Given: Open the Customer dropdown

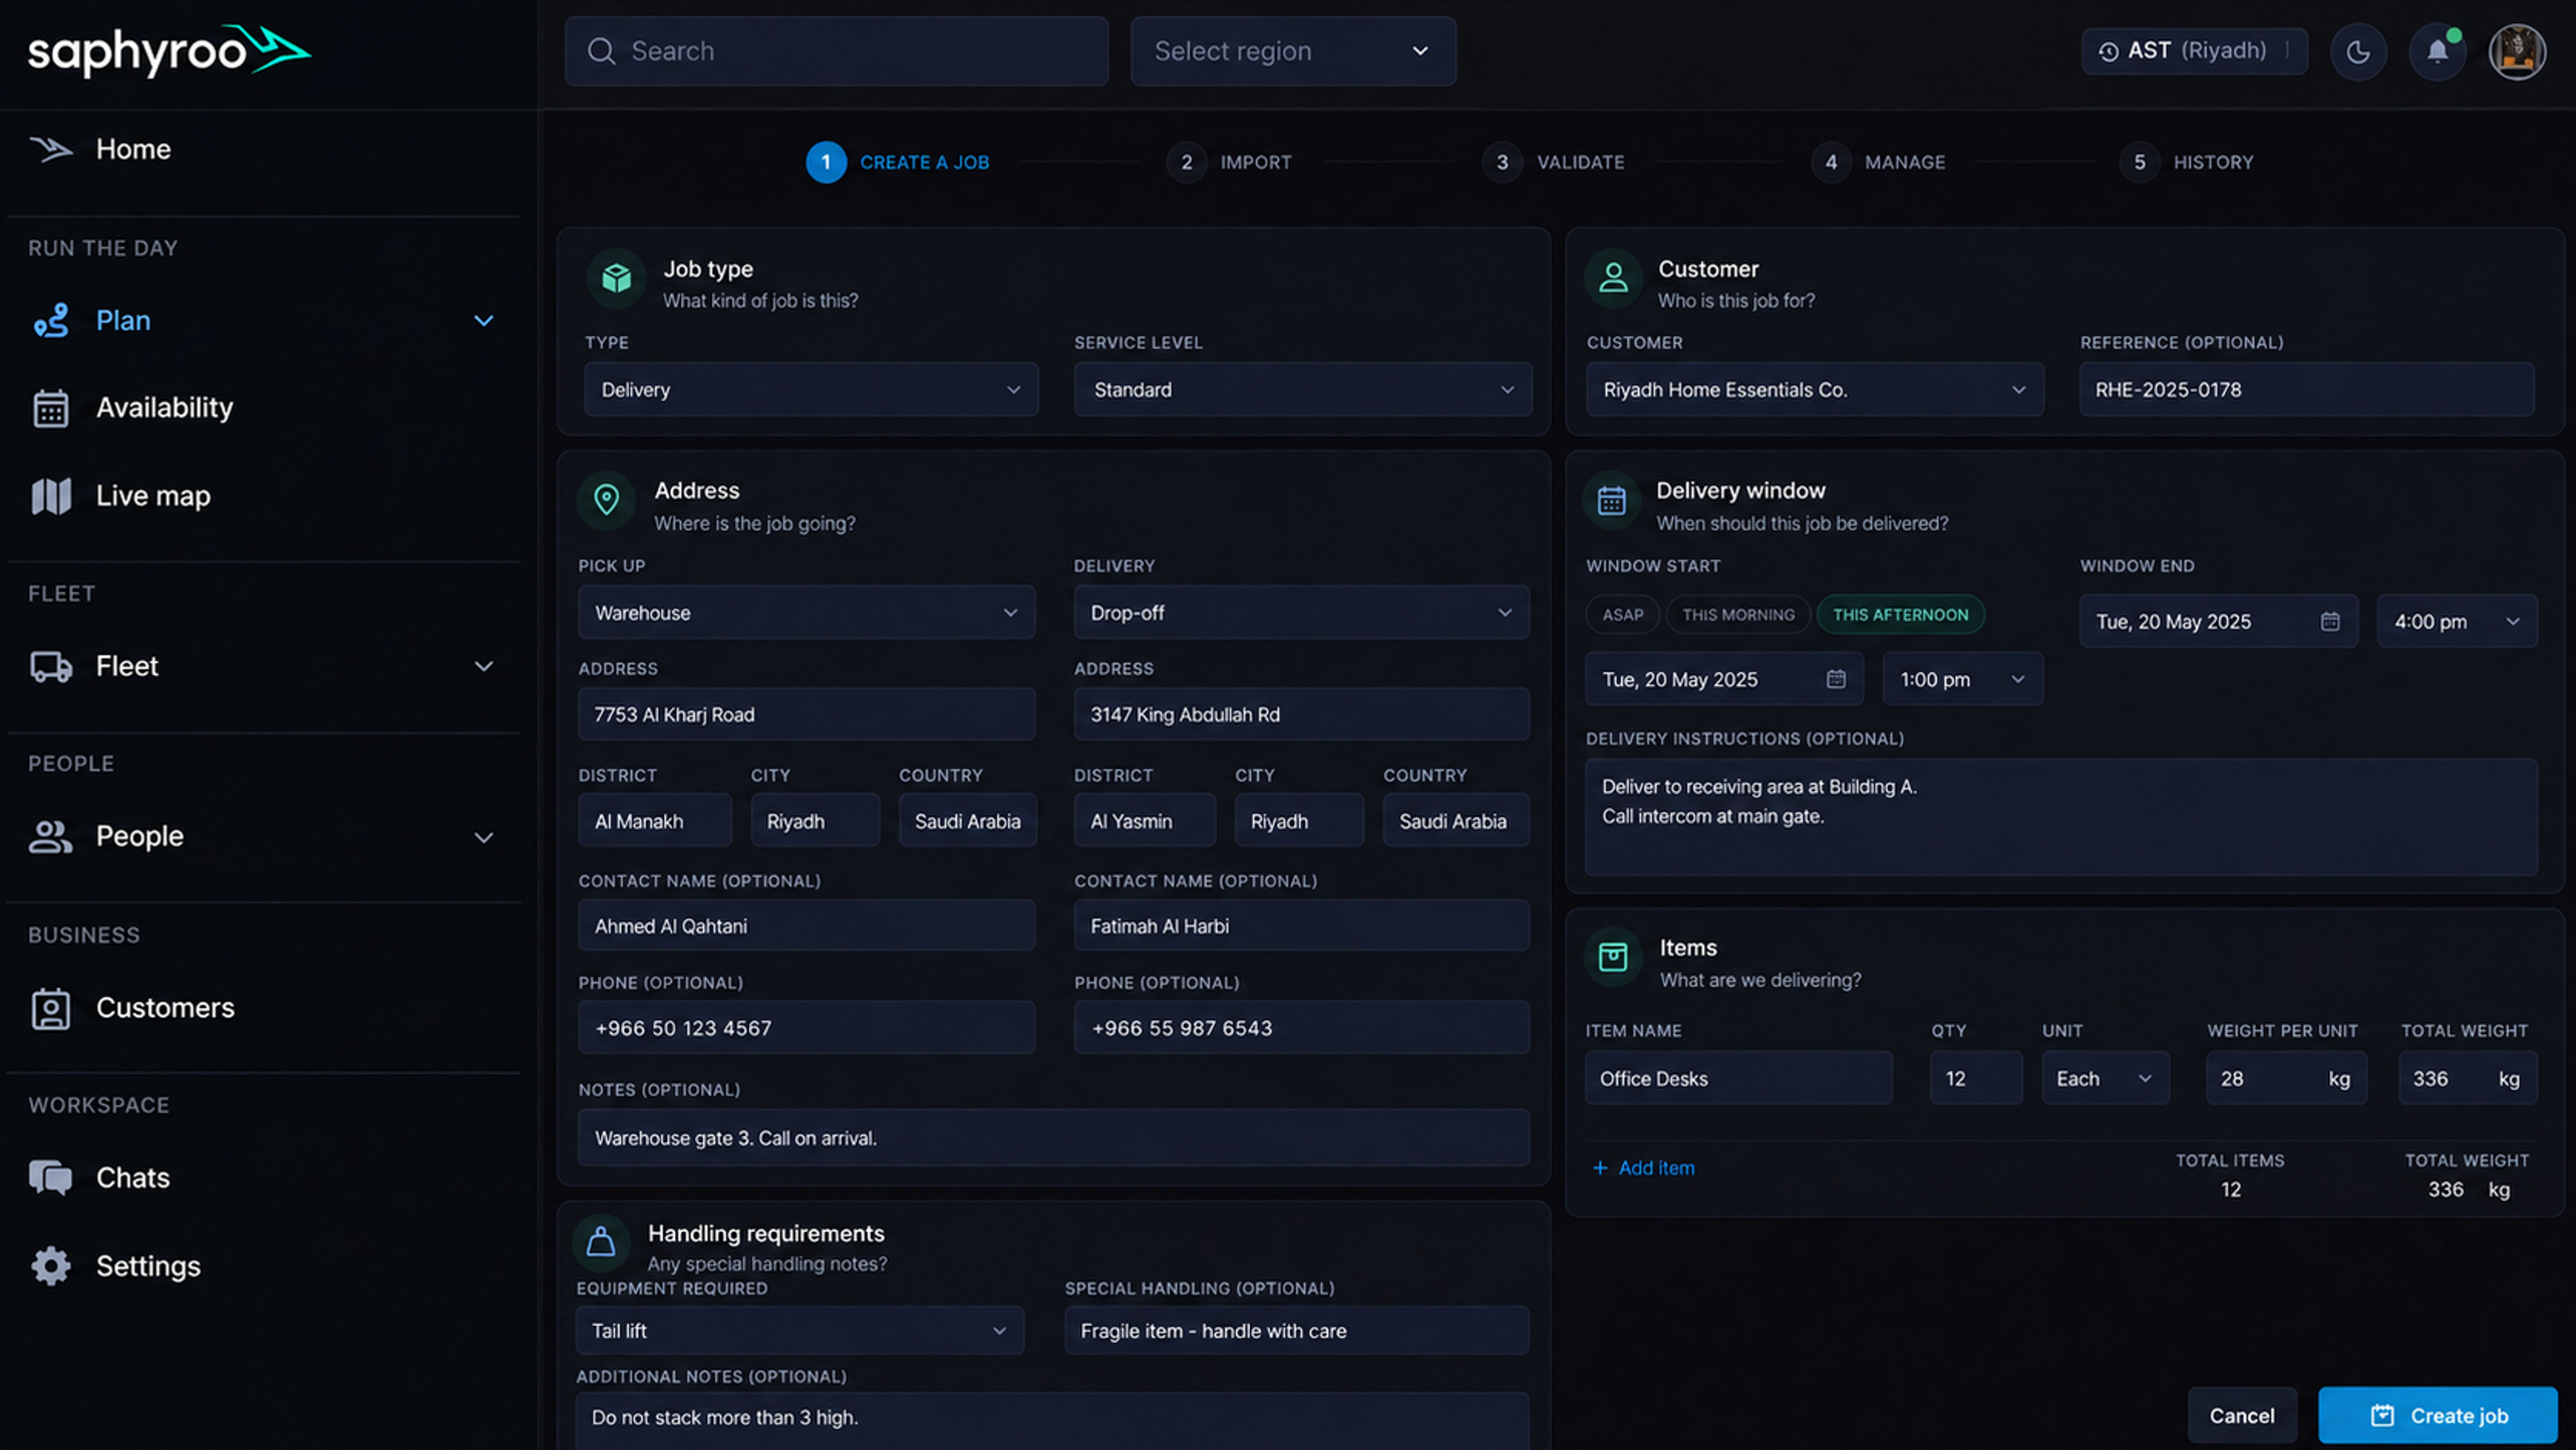Looking at the screenshot, I should coord(1815,390).
